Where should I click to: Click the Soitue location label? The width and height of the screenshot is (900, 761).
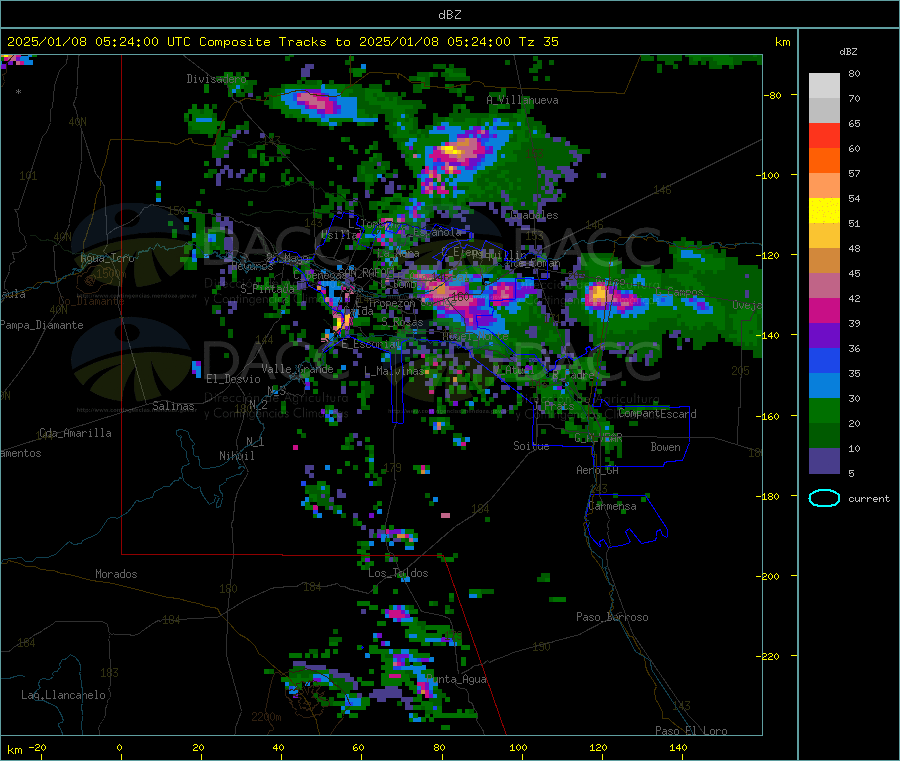coord(531,446)
